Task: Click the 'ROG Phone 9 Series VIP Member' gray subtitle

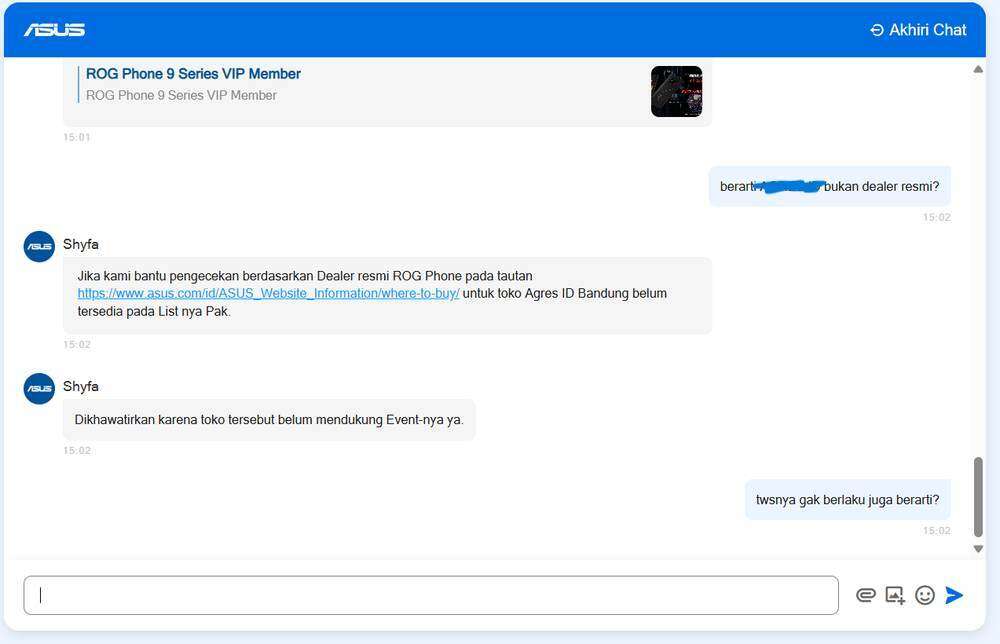Action: 181,96
